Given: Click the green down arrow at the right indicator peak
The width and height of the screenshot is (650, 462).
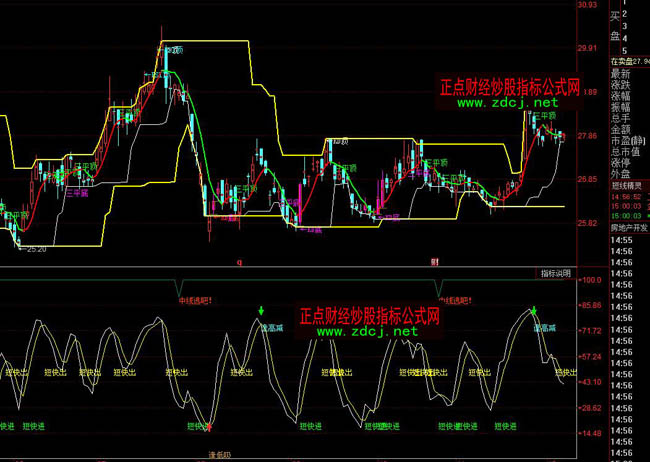Looking at the screenshot, I should 535,312.
